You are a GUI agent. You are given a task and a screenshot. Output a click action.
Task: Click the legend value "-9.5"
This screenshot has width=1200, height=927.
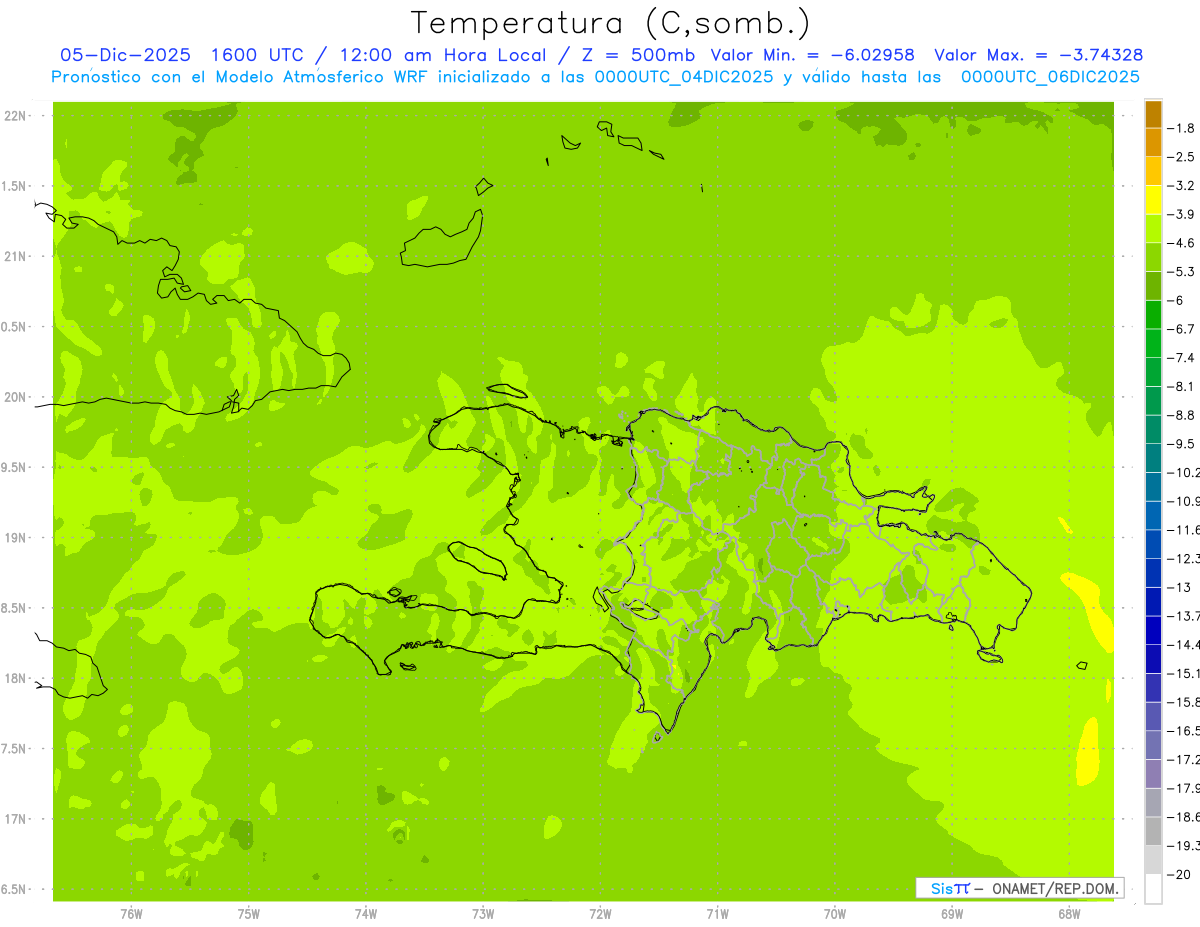point(1183,444)
